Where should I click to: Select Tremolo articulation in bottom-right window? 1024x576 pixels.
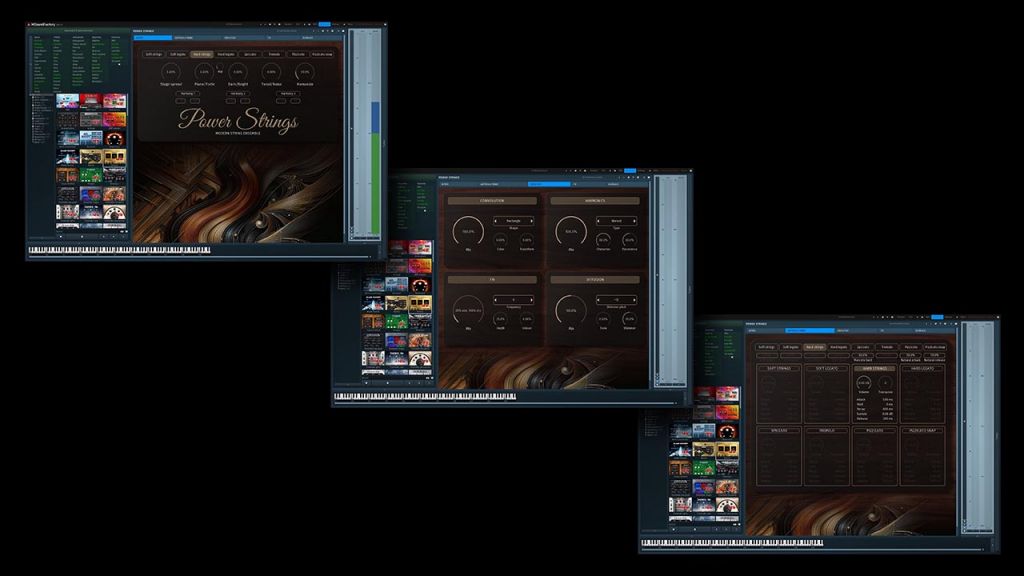click(x=887, y=347)
